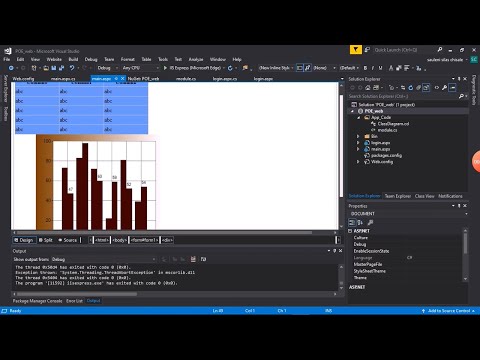Expand the login.aspx node

tap(358, 143)
